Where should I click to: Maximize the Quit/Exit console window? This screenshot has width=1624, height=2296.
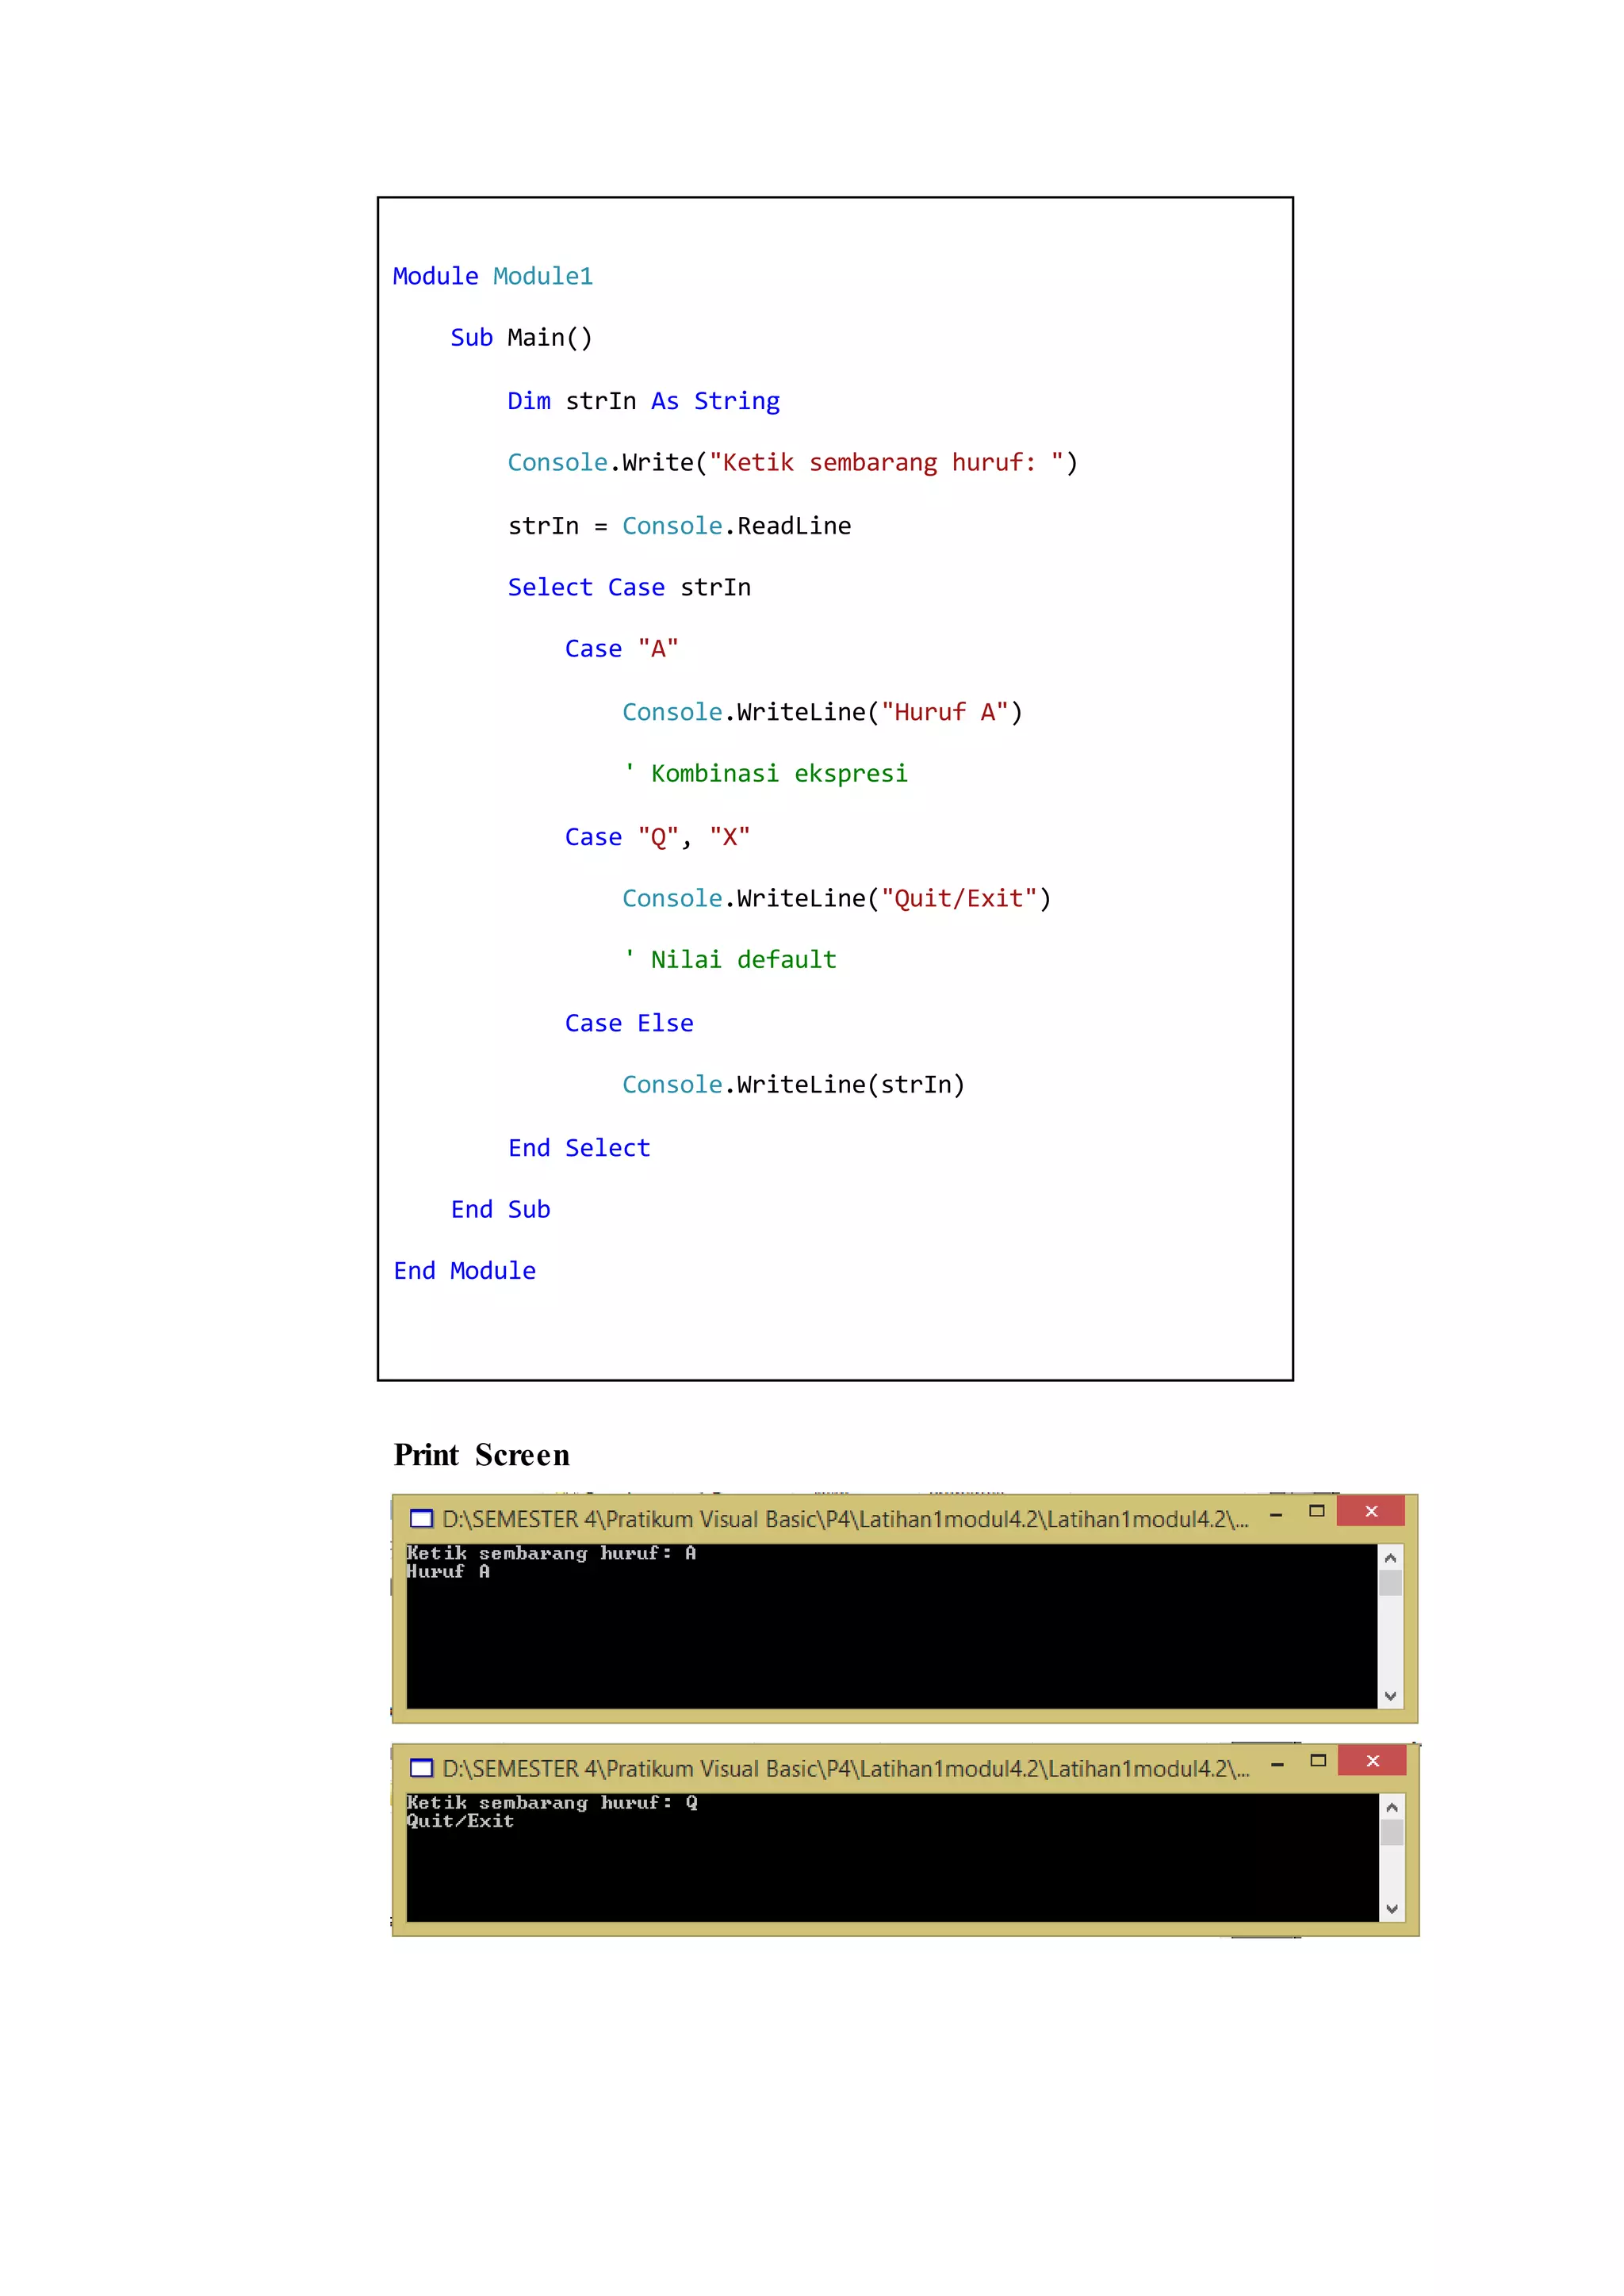tap(1318, 1760)
